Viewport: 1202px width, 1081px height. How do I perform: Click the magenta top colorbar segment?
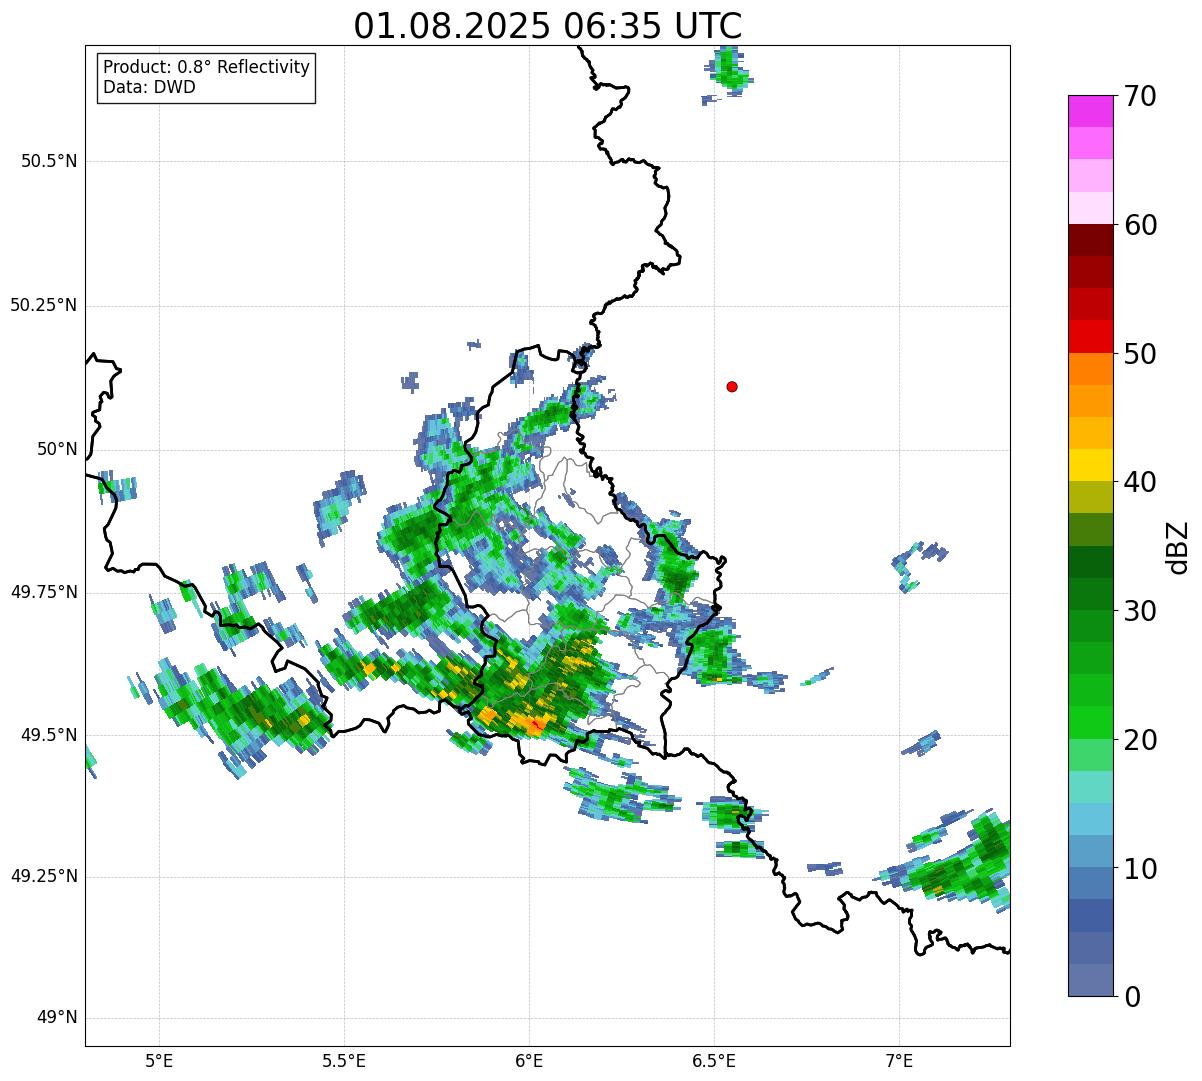[x=1090, y=111]
